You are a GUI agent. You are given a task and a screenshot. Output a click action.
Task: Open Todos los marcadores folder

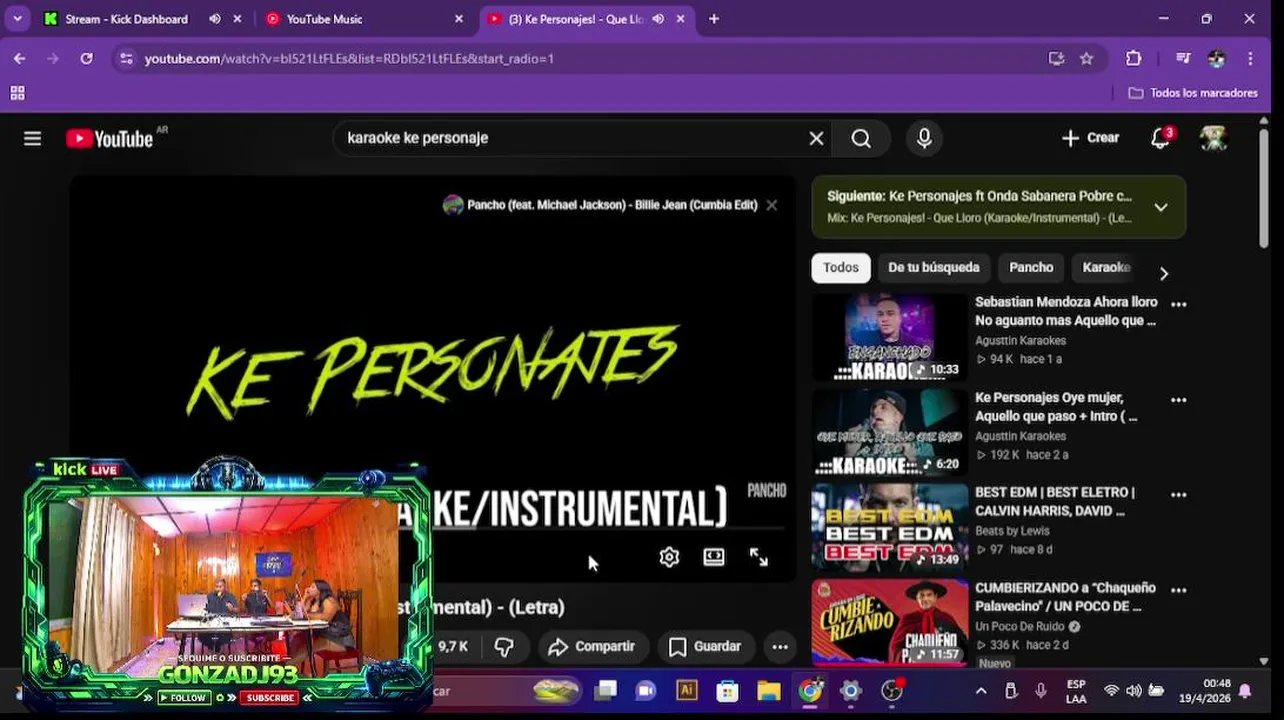click(x=1193, y=93)
